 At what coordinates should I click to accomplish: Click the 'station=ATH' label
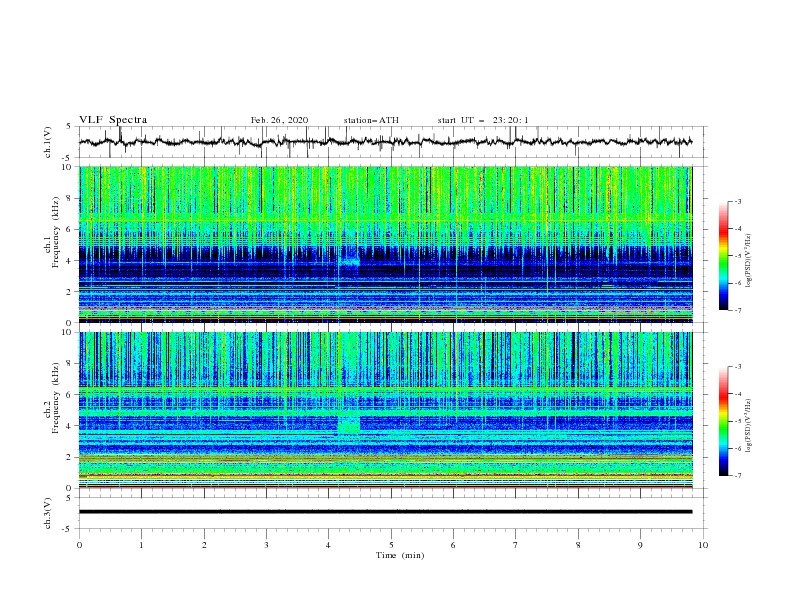tap(371, 120)
